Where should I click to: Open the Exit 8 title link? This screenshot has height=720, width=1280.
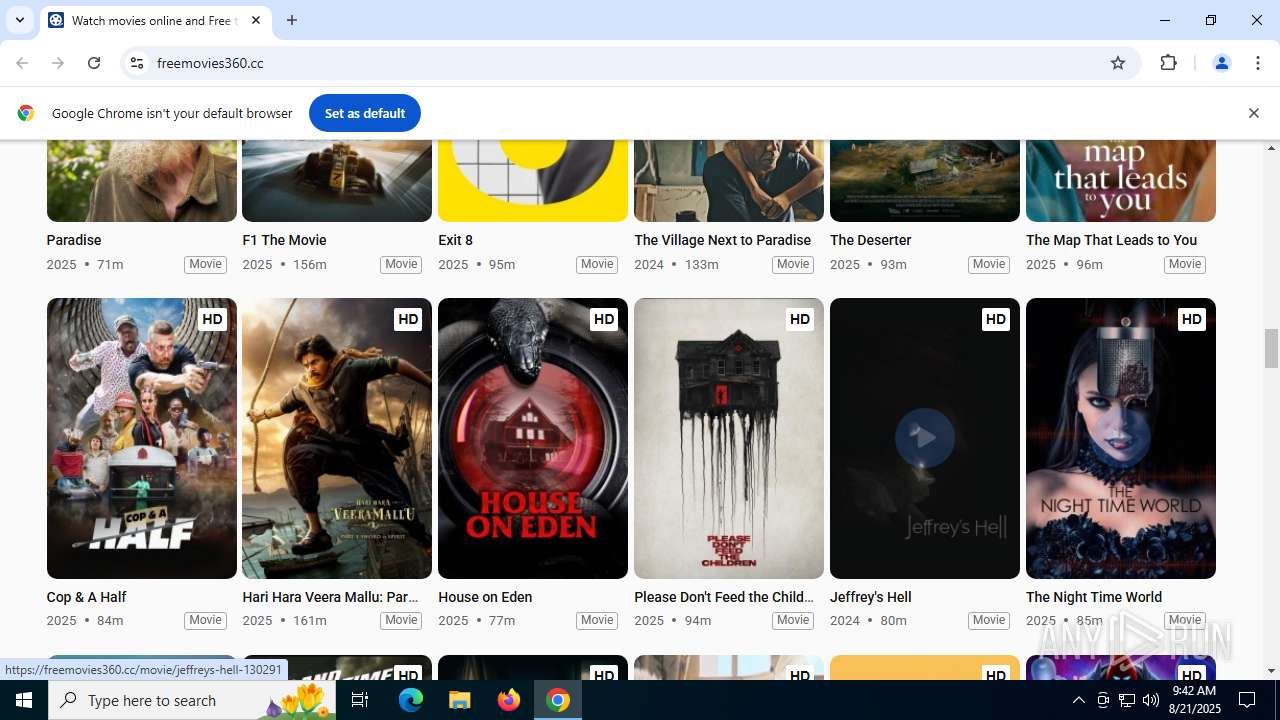click(455, 240)
